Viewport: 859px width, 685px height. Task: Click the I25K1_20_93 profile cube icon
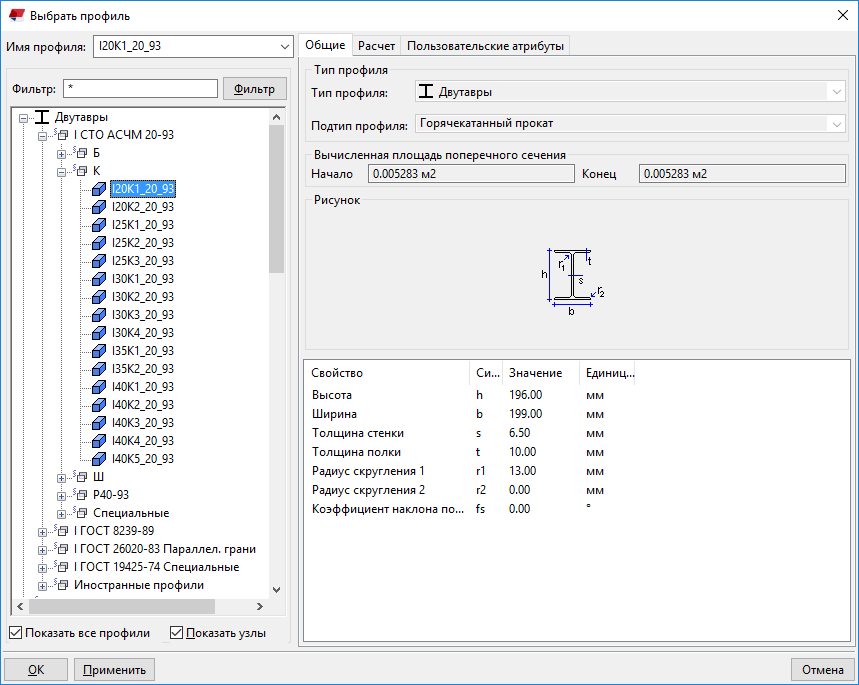[x=99, y=225]
